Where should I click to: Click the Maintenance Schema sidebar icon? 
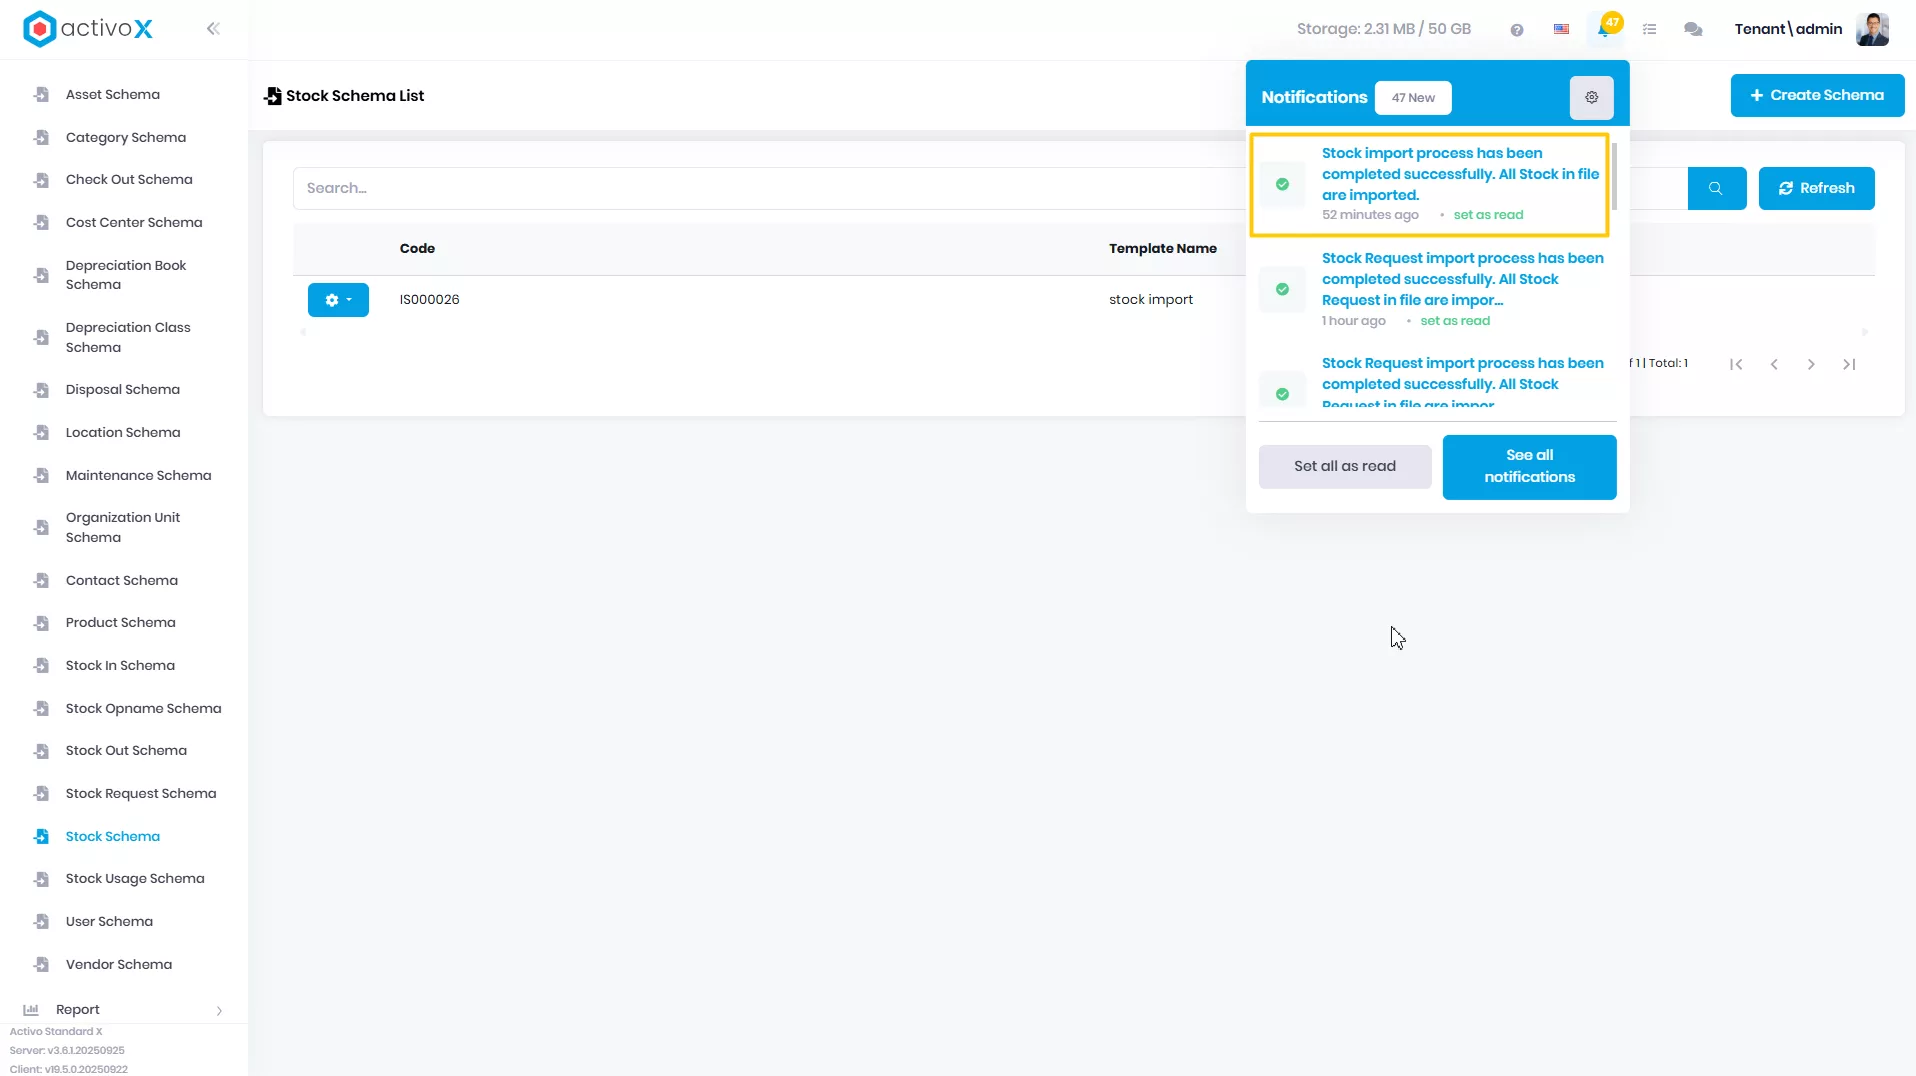coord(41,476)
